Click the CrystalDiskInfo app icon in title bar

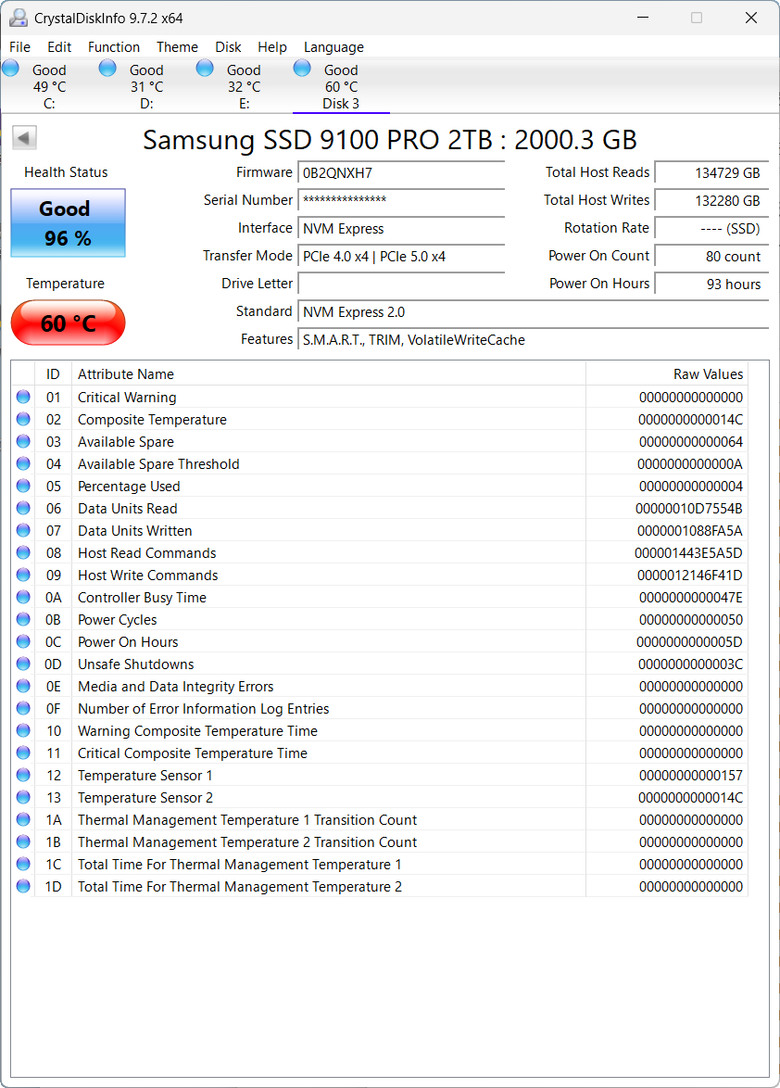18,18
